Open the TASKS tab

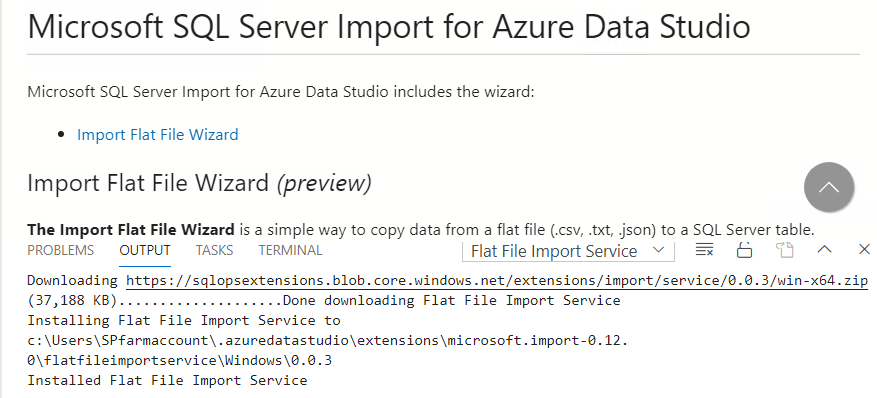click(x=214, y=250)
